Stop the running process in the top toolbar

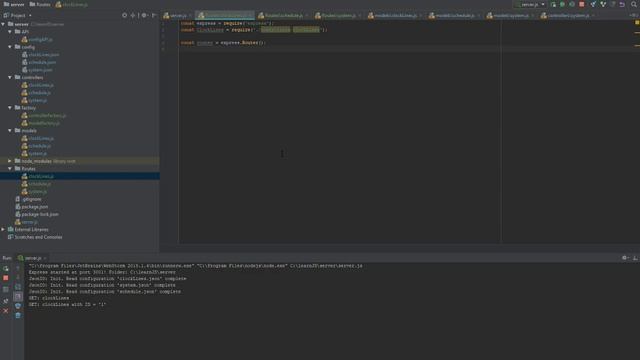click(582, 4)
